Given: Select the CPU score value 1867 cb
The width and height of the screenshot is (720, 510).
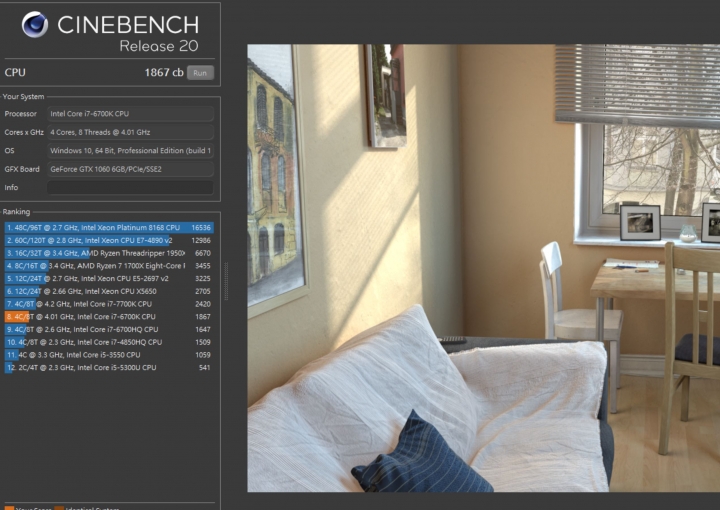Looking at the screenshot, I should coord(163,73).
